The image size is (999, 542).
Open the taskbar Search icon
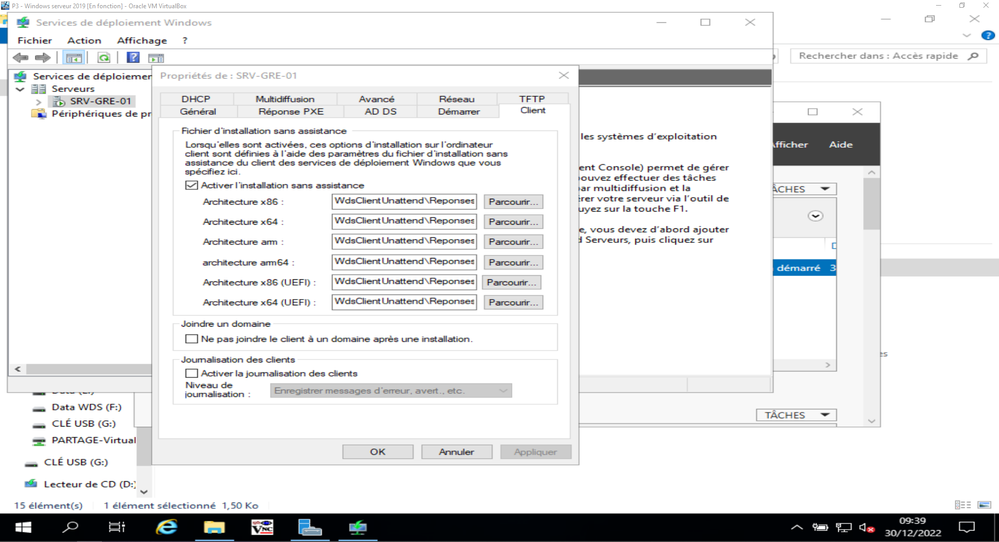pos(70,527)
